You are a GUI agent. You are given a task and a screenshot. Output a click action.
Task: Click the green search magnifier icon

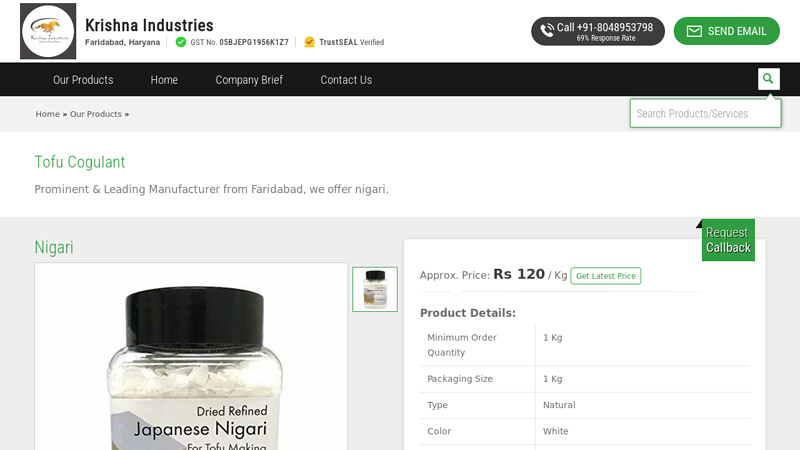[x=768, y=79]
